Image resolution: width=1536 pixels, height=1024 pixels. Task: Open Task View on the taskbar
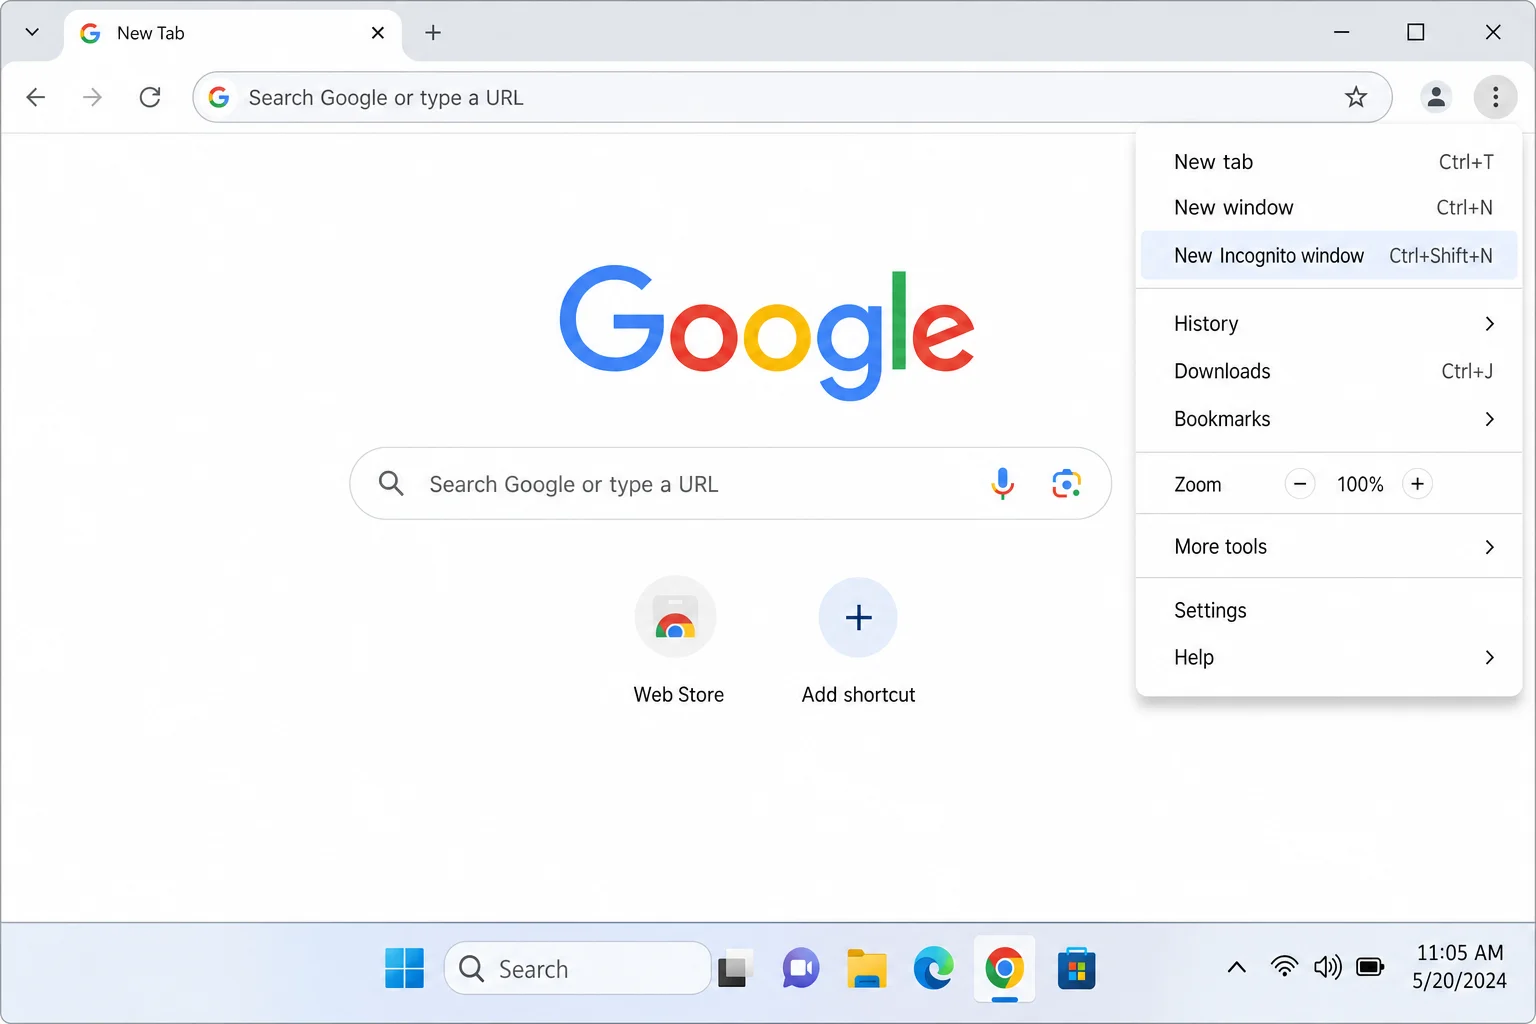[734, 968]
